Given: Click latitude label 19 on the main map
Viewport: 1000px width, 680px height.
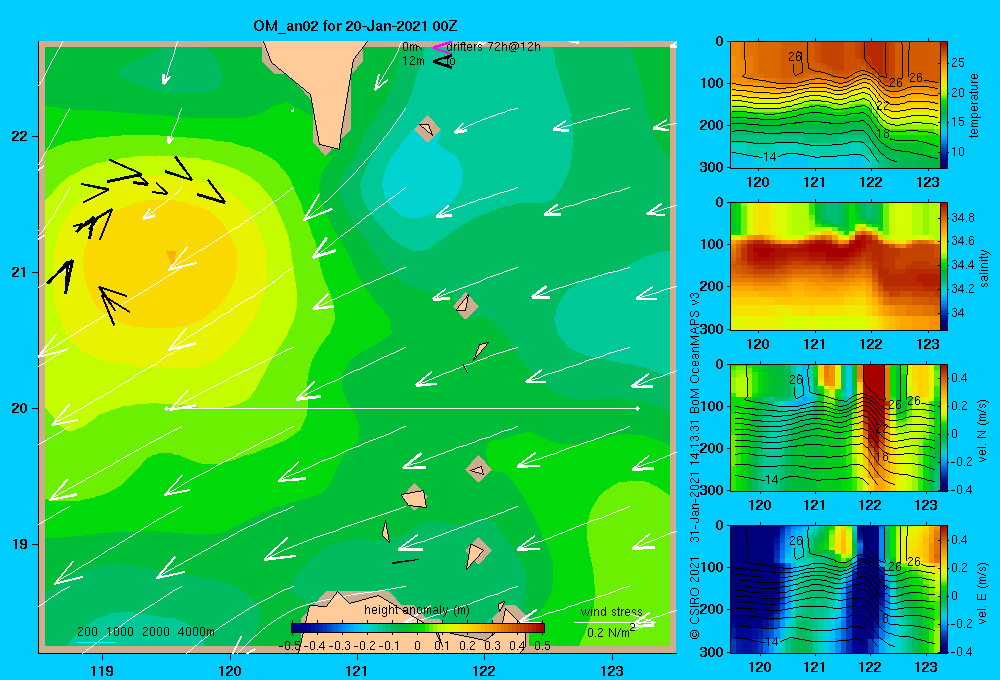Looking at the screenshot, I should click(19, 544).
